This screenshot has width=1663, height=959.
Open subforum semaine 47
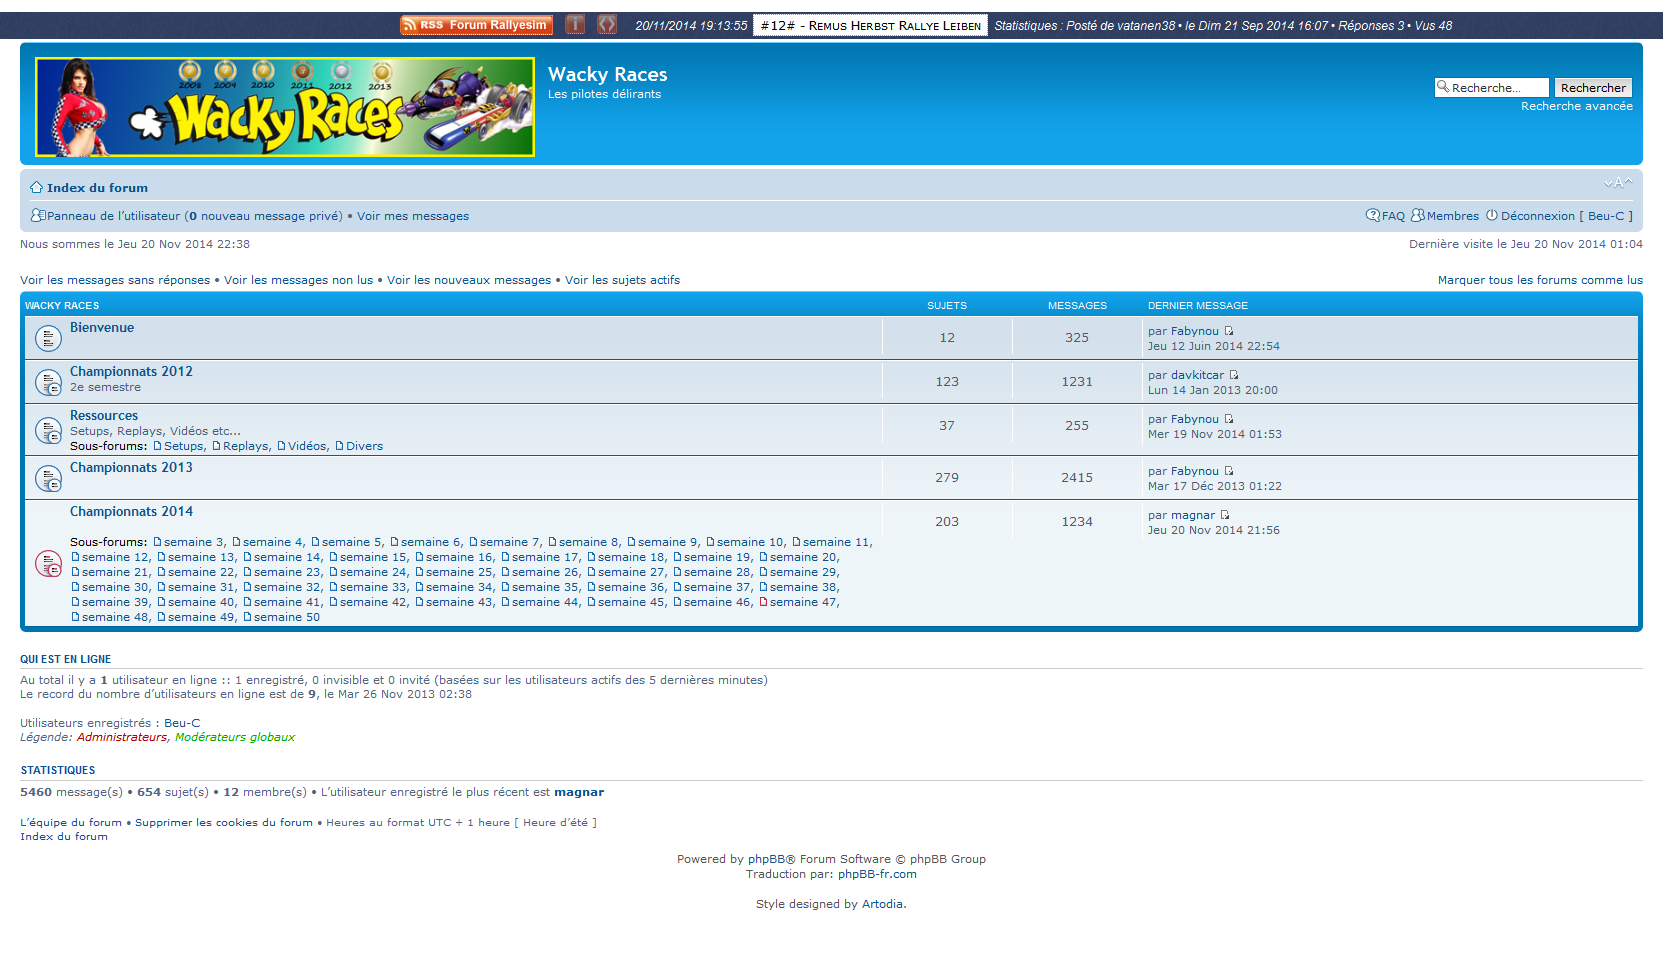tap(803, 602)
